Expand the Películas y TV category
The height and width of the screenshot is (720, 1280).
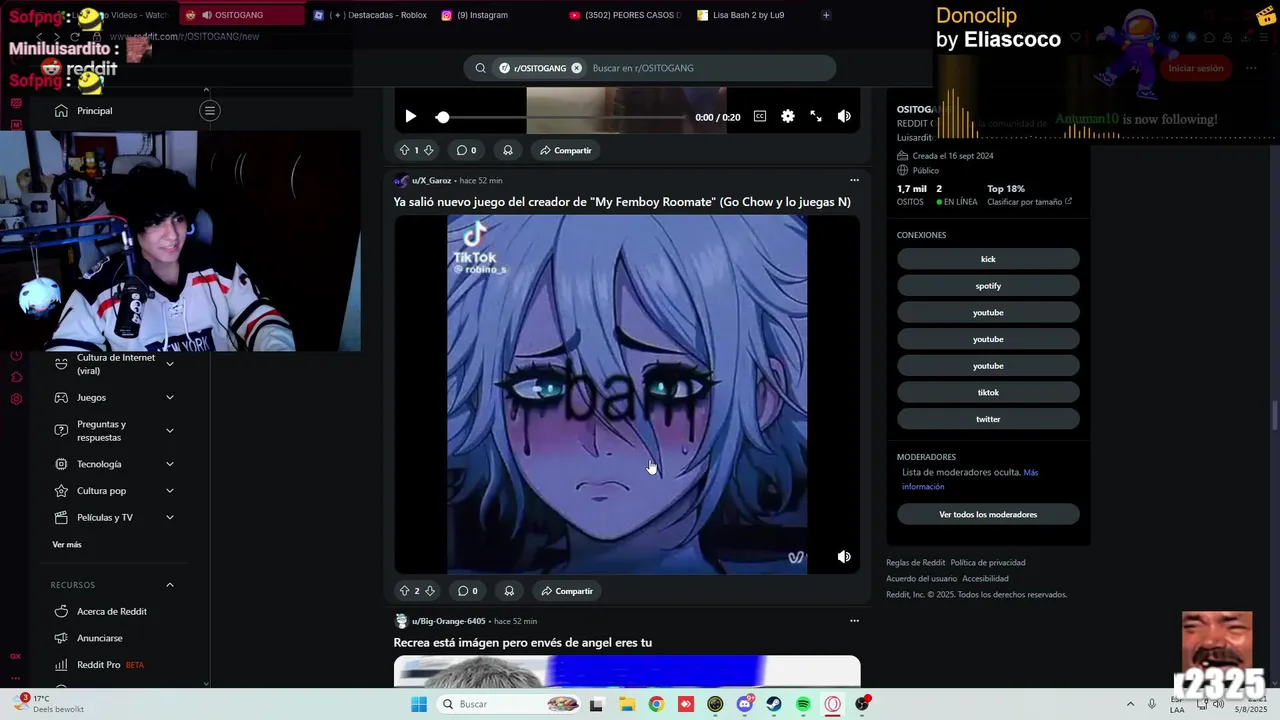click(169, 517)
